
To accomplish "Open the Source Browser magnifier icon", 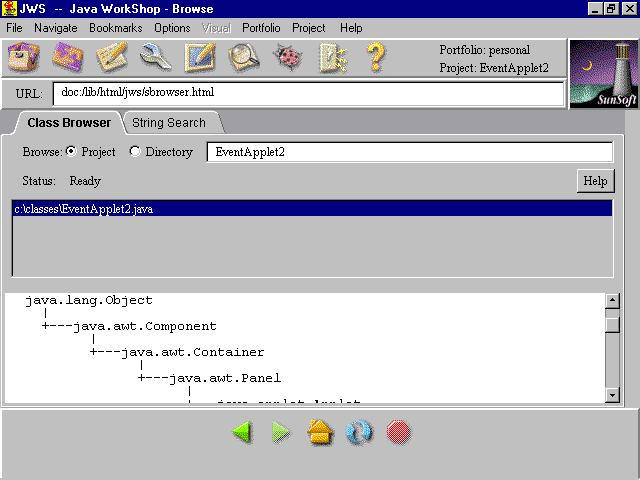I will coord(244,58).
